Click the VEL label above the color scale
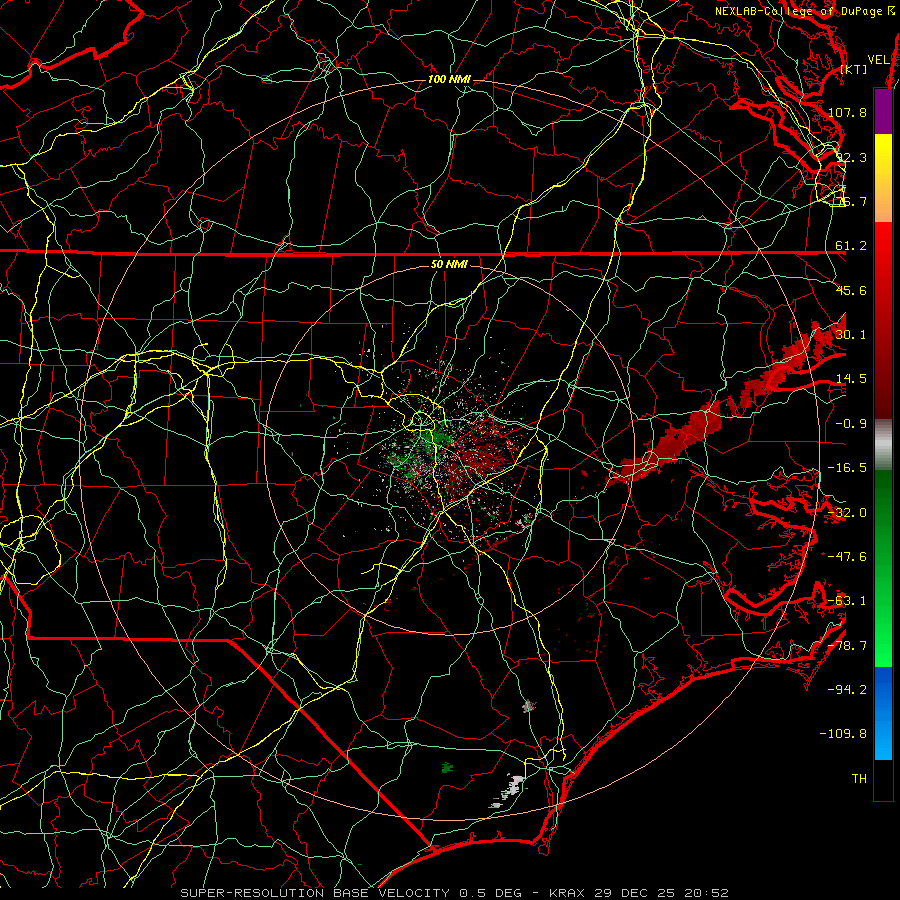This screenshot has width=900, height=900. tap(878, 59)
